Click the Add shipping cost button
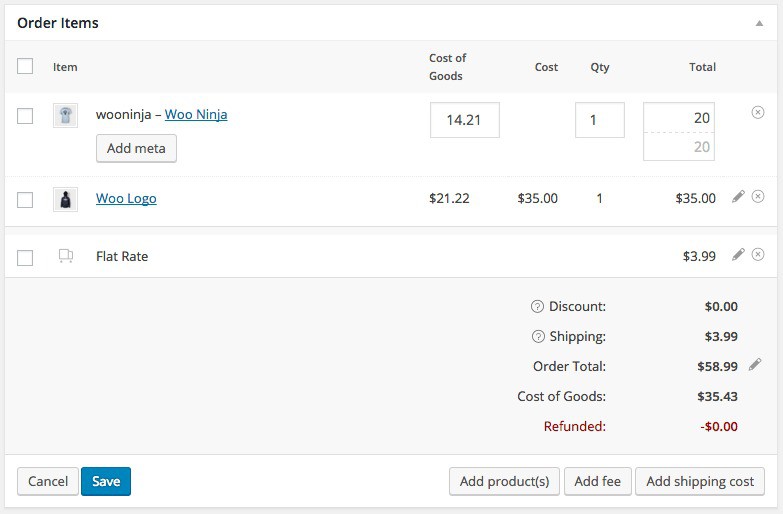Screen dimensions: 783x514 pos(700,481)
